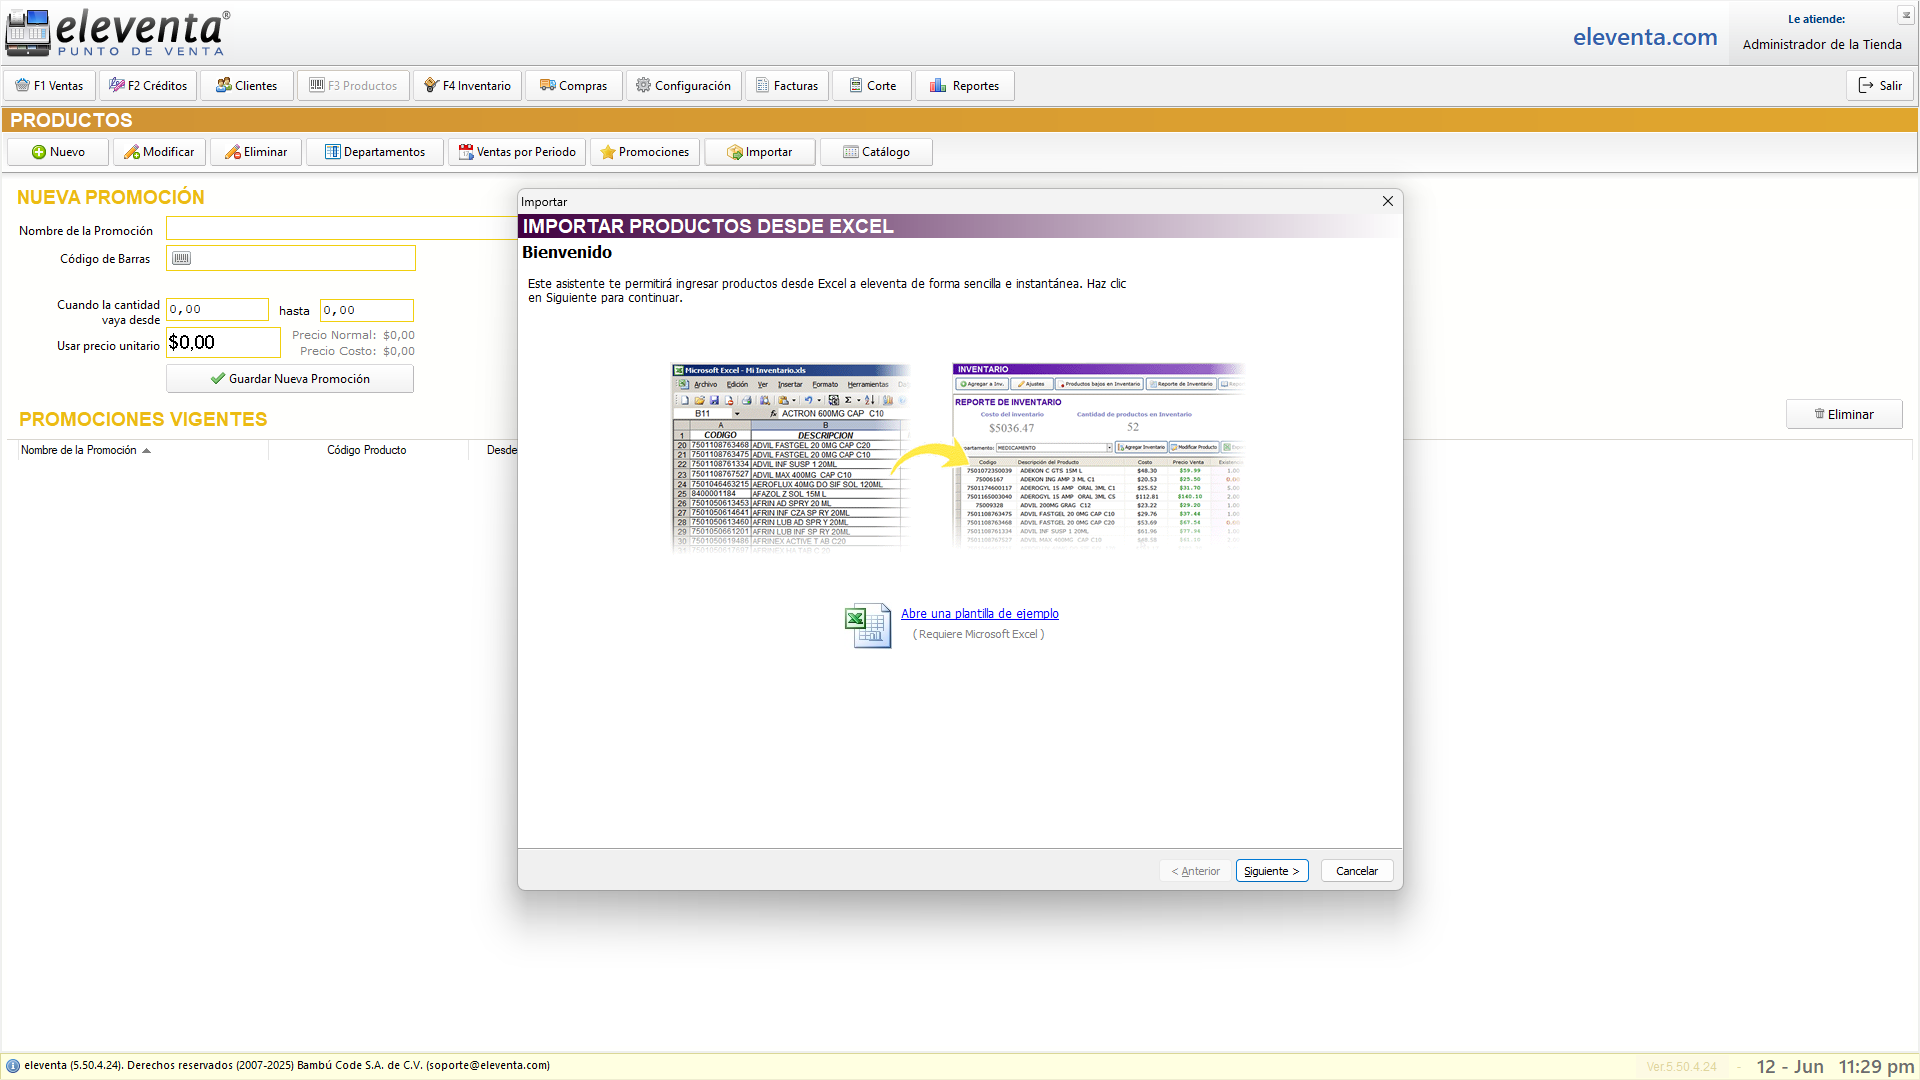Open the link Abre una plantilla de ejemplo
1920x1080 pixels.
coord(979,614)
